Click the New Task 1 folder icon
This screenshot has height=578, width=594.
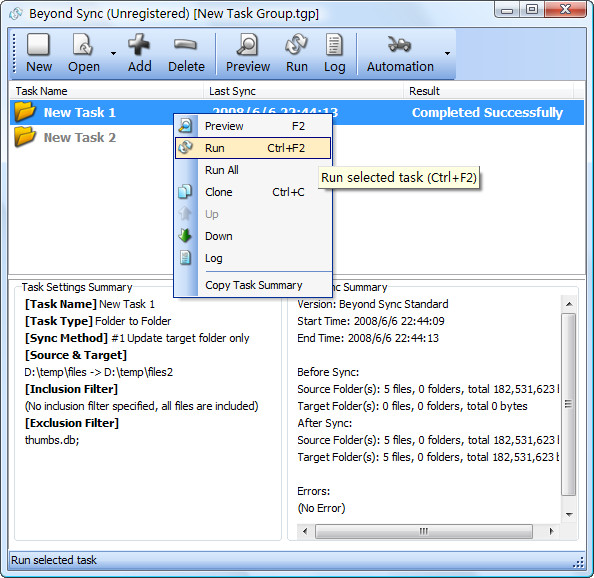coord(25,112)
